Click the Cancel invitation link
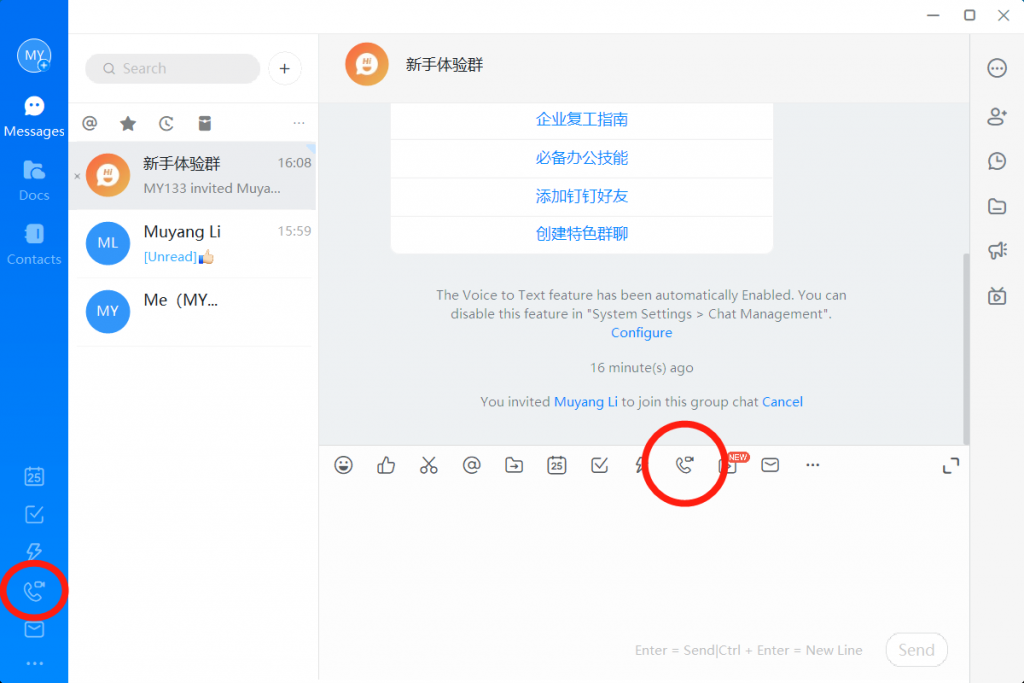1024x683 pixels. tap(782, 402)
